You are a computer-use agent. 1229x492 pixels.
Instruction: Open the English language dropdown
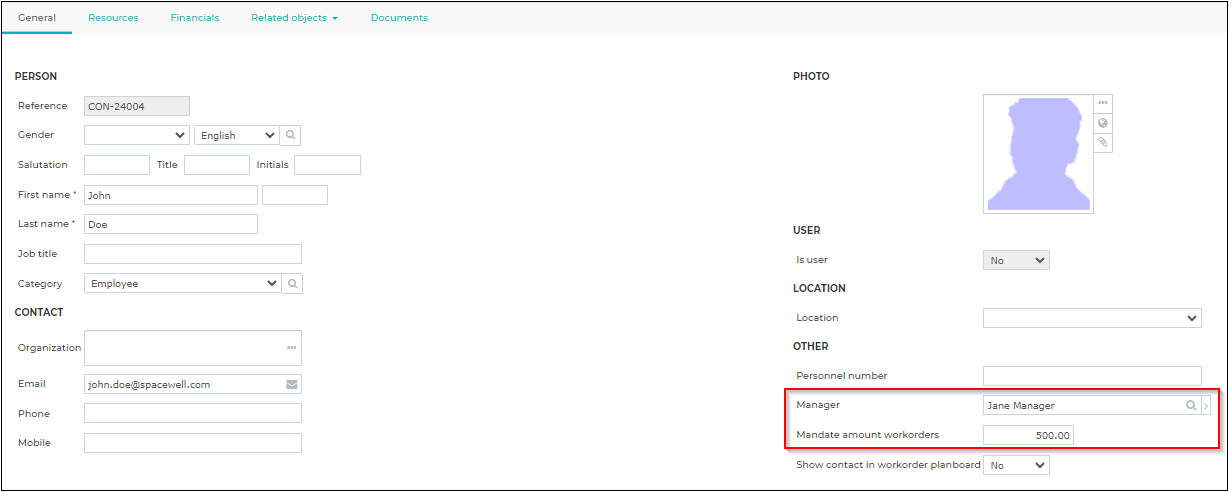pos(237,135)
